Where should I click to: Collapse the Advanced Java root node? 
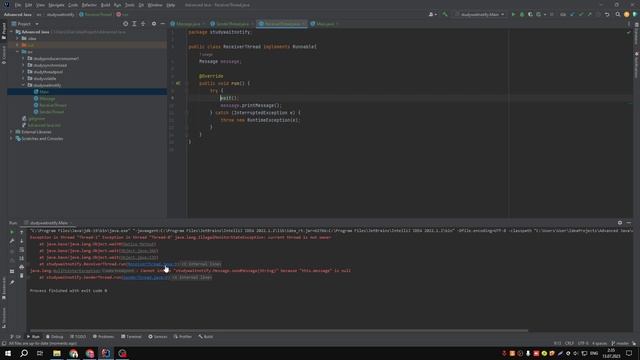[11, 32]
